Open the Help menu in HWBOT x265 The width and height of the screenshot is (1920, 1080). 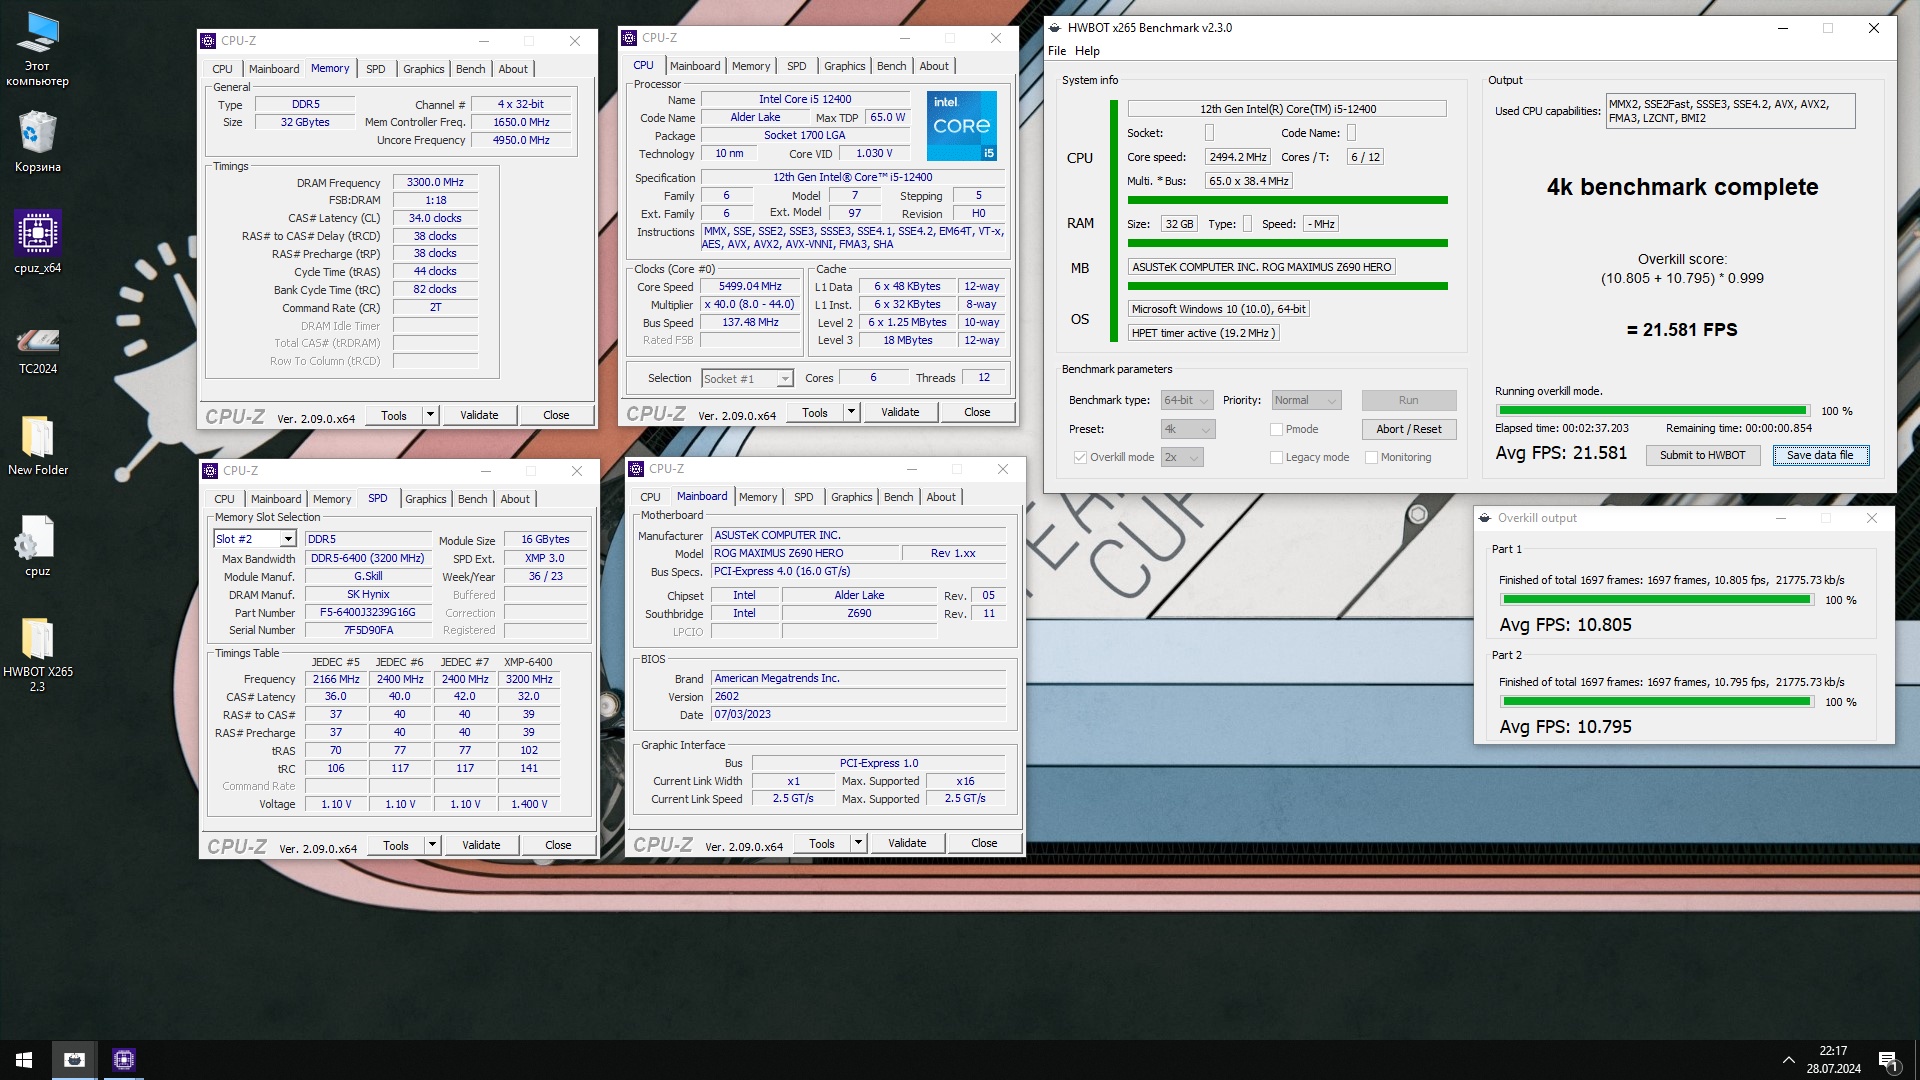click(x=1087, y=51)
